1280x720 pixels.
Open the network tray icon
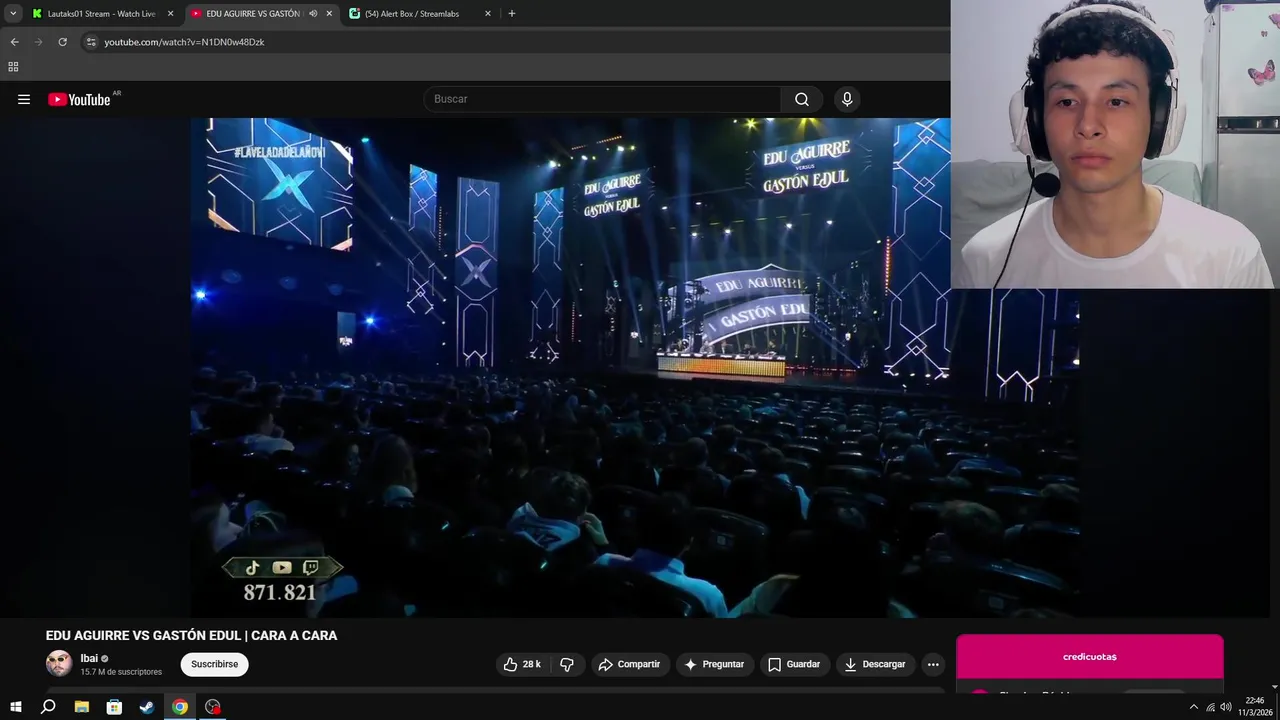1210,707
